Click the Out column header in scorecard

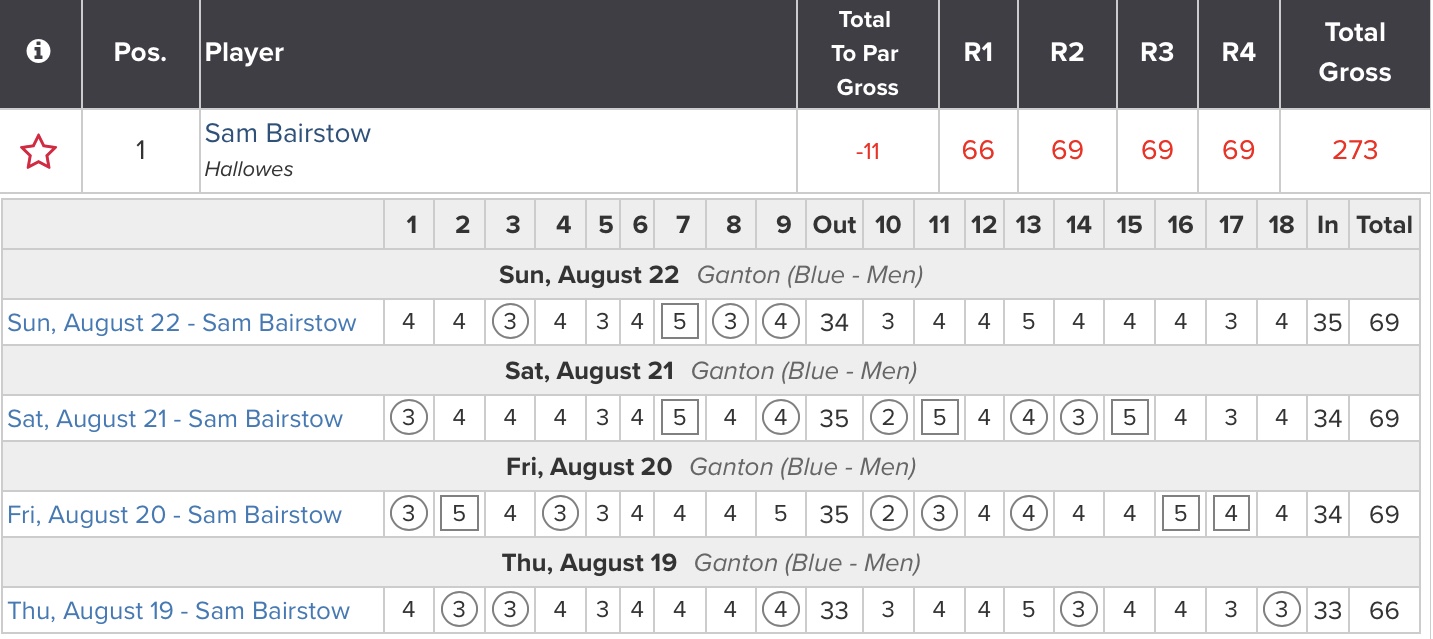pyautogui.click(x=834, y=225)
